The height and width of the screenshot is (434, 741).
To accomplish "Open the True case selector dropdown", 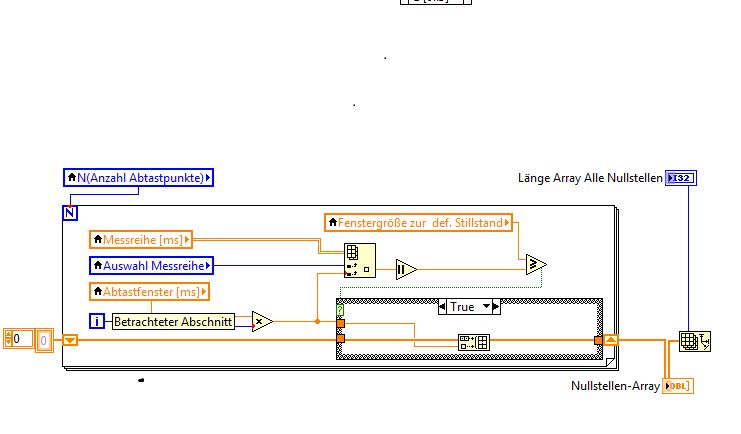I will [x=486, y=306].
